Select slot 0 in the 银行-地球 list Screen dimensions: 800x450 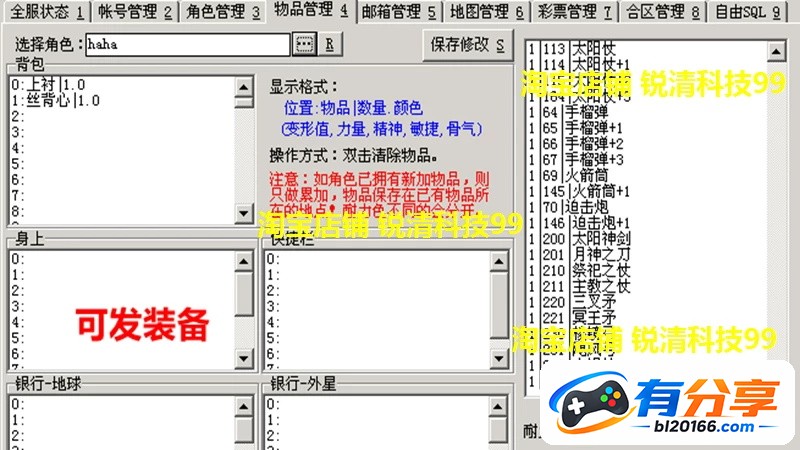coord(122,404)
